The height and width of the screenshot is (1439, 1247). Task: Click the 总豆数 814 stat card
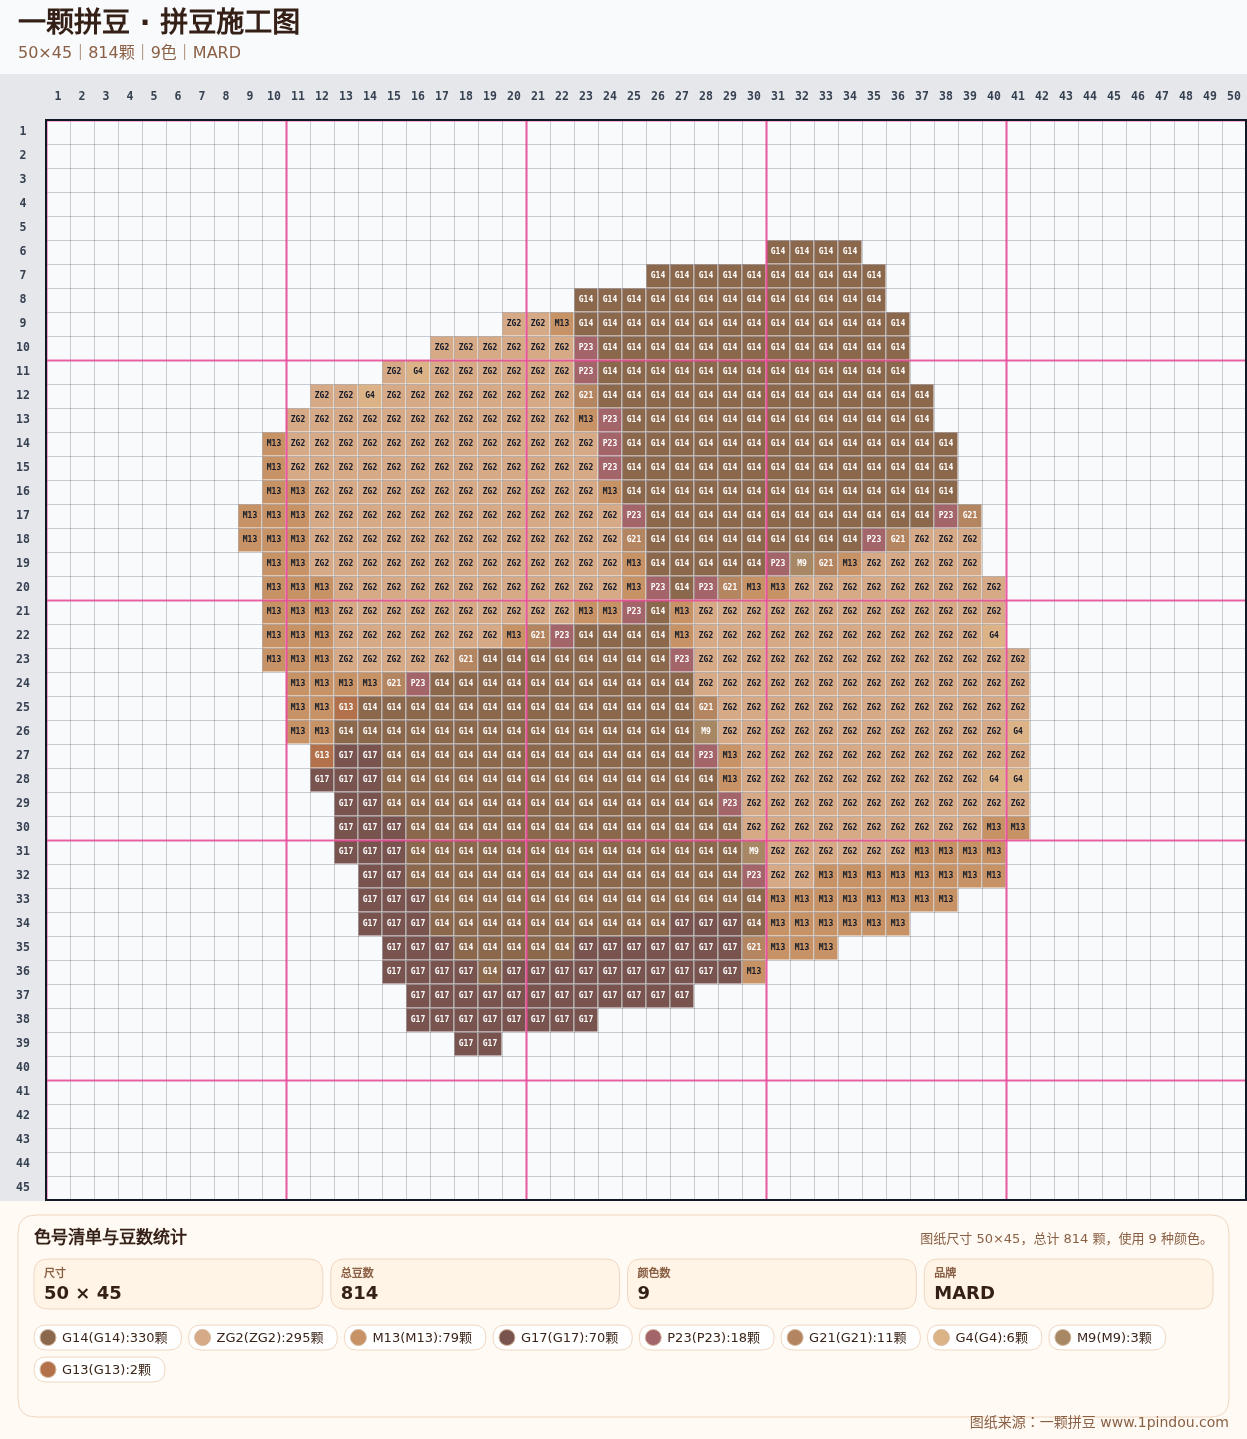pyautogui.click(x=475, y=1284)
